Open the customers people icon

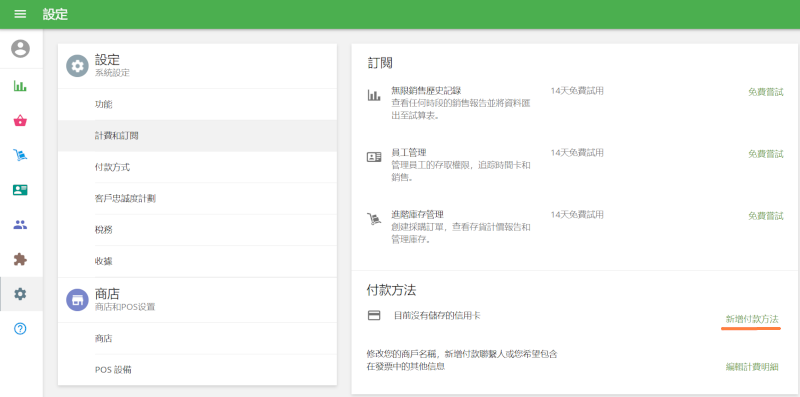(20, 225)
